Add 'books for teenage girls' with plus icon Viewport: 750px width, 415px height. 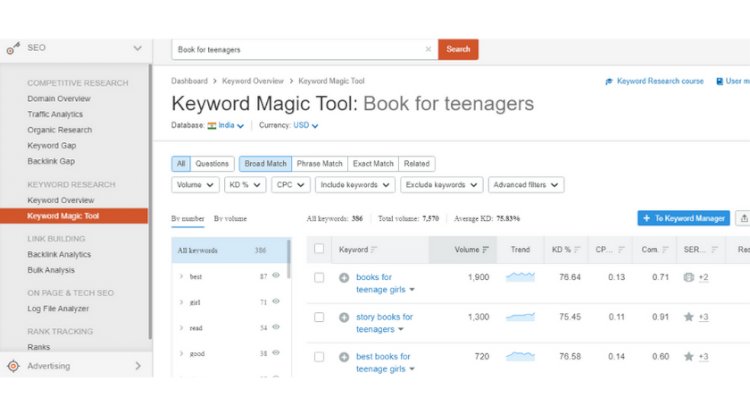point(344,277)
